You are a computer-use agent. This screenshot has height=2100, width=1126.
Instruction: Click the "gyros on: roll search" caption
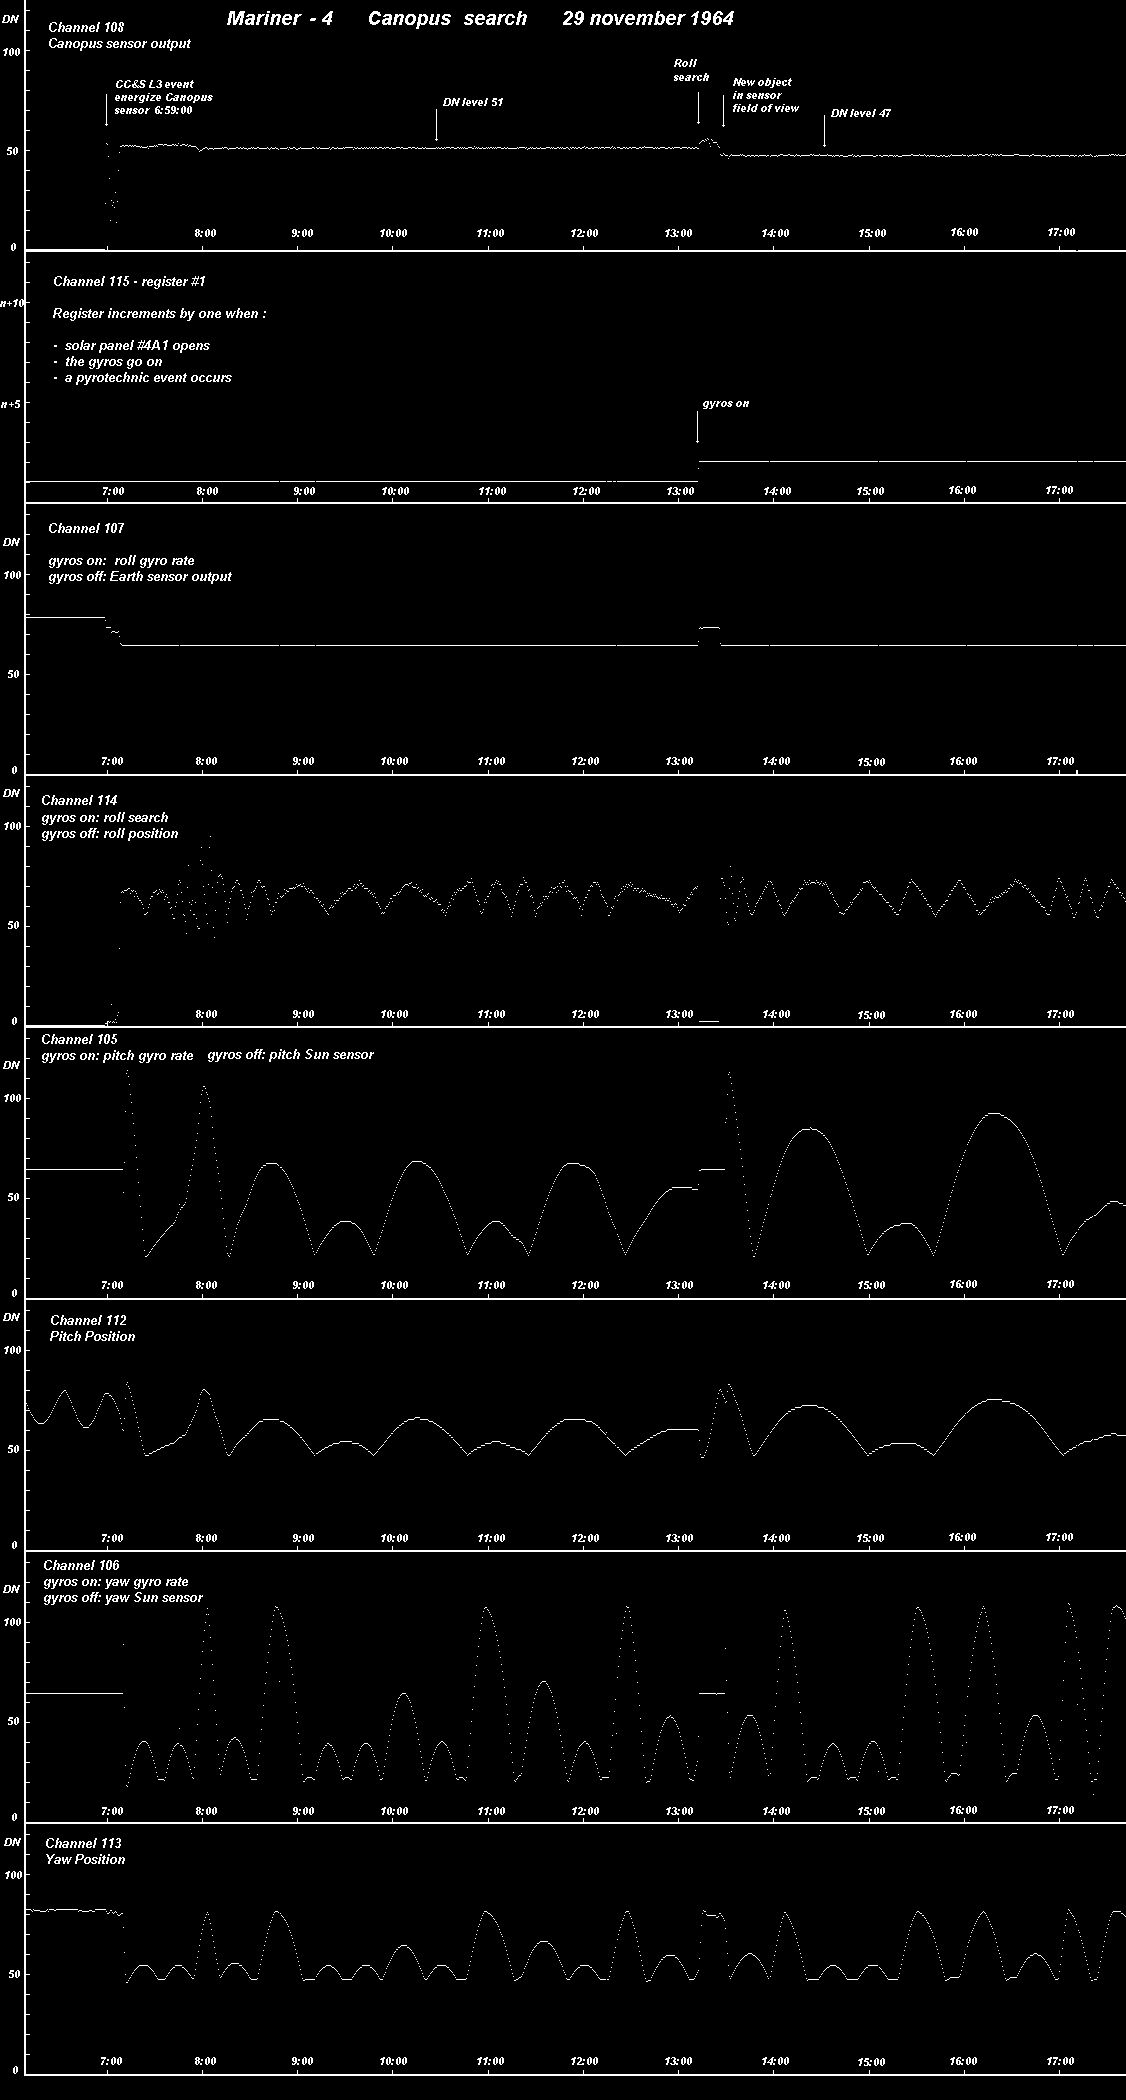(x=105, y=817)
